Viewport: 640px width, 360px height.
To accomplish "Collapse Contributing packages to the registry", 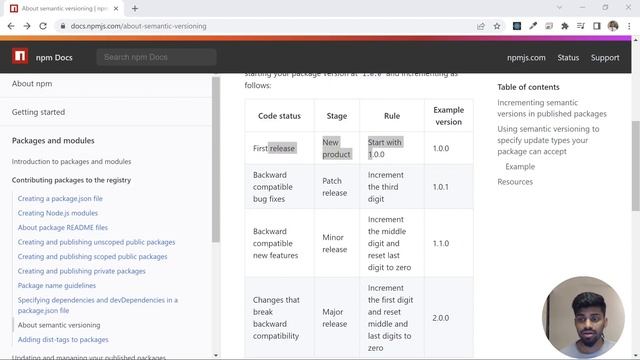I will point(71,180).
